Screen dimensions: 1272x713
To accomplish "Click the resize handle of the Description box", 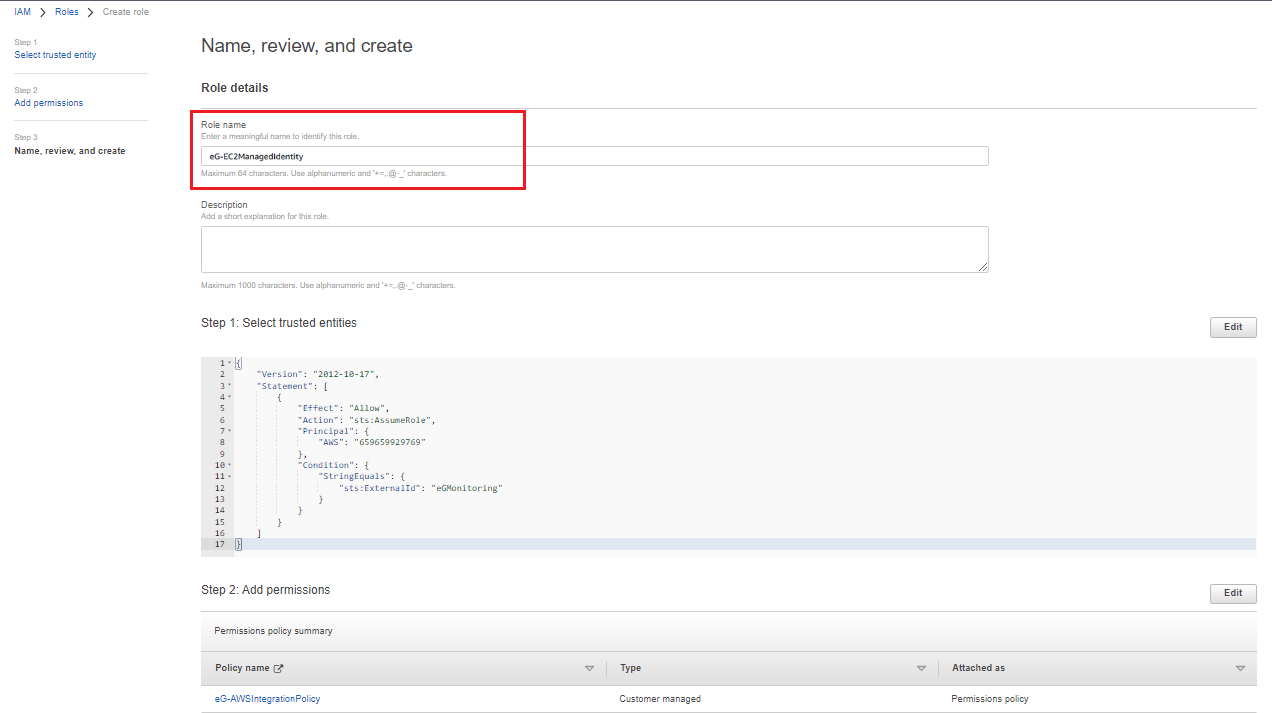I will pyautogui.click(x=983, y=267).
